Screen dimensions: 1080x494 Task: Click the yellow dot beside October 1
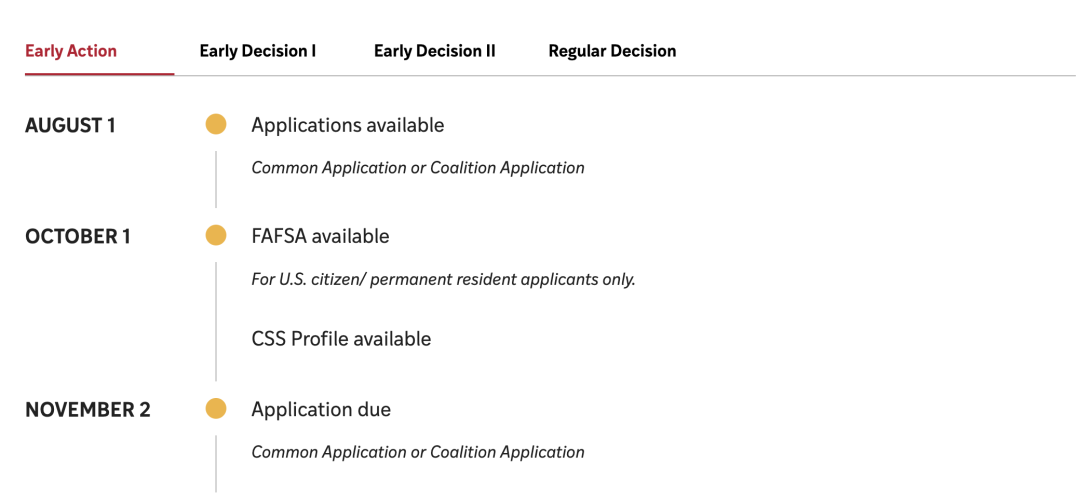216,236
